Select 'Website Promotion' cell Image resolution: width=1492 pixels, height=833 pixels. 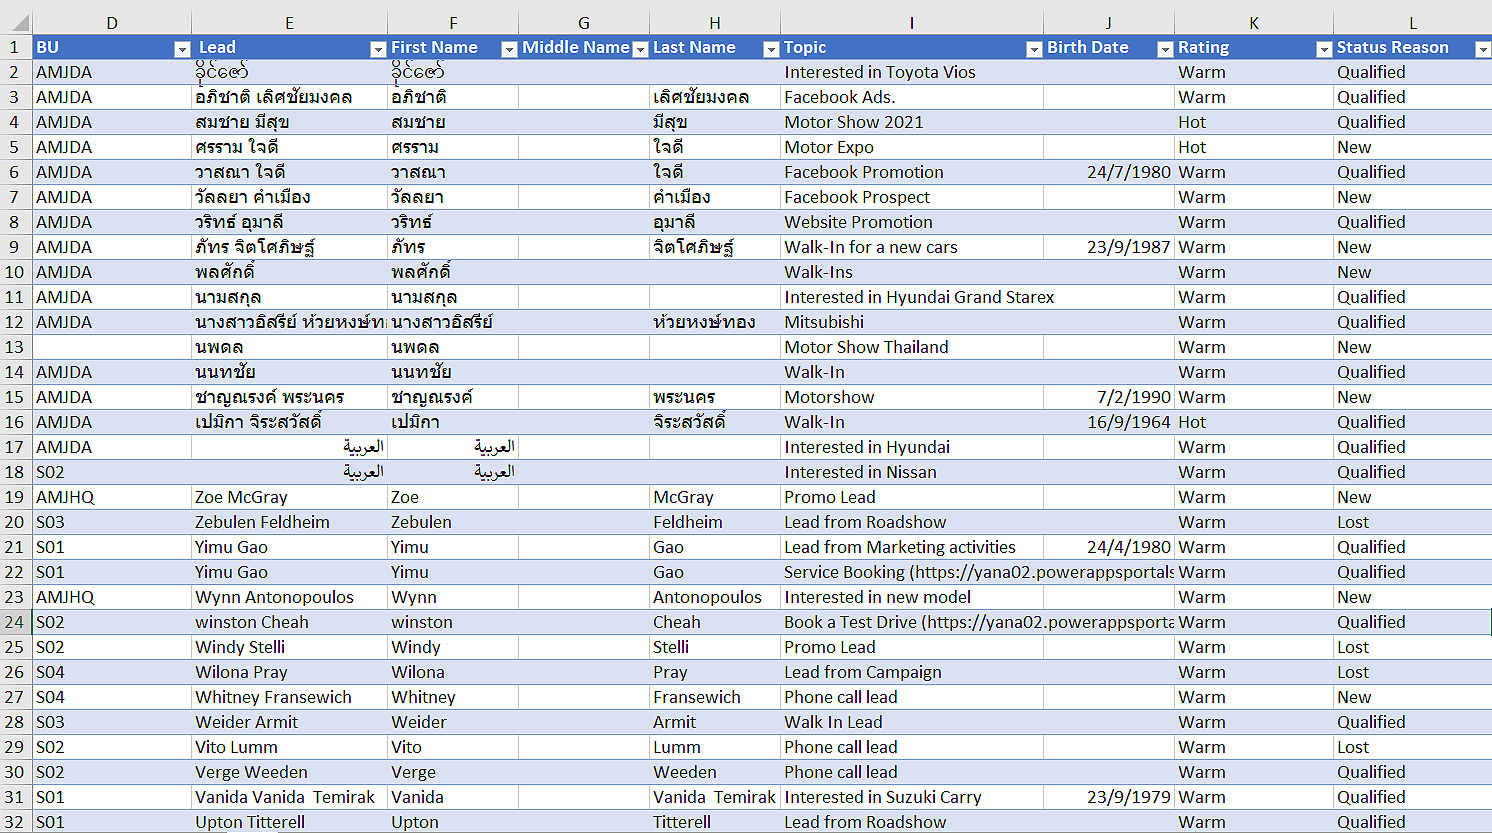coord(911,222)
